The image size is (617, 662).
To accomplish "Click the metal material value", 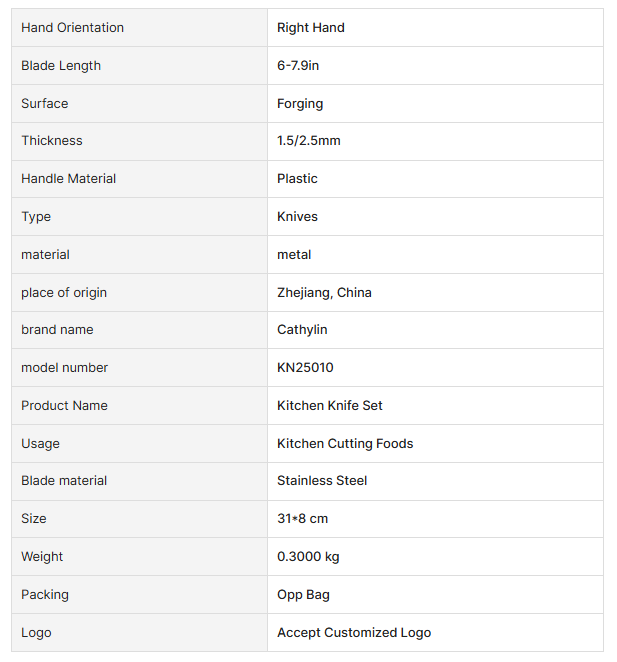I will pos(294,255).
